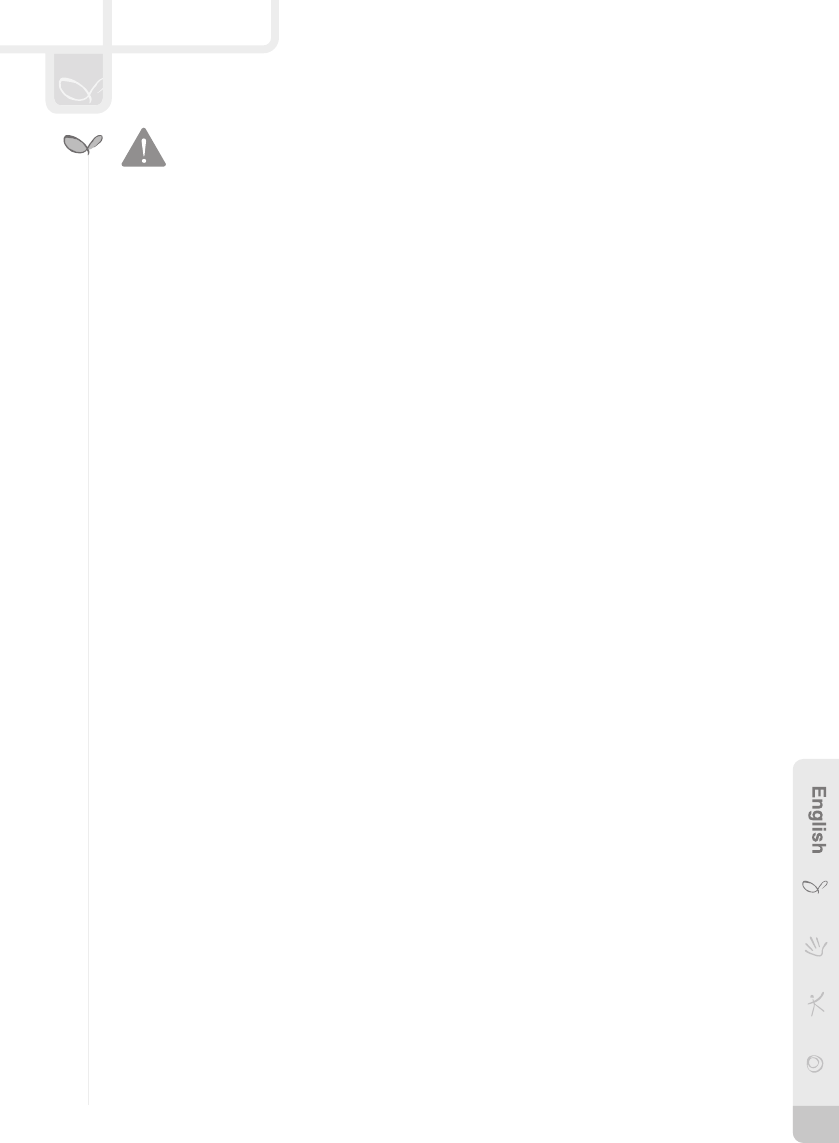Open the leaf section icon in right sidebar
Image resolution: width=839 pixels, height=1143 pixels.
[815, 887]
